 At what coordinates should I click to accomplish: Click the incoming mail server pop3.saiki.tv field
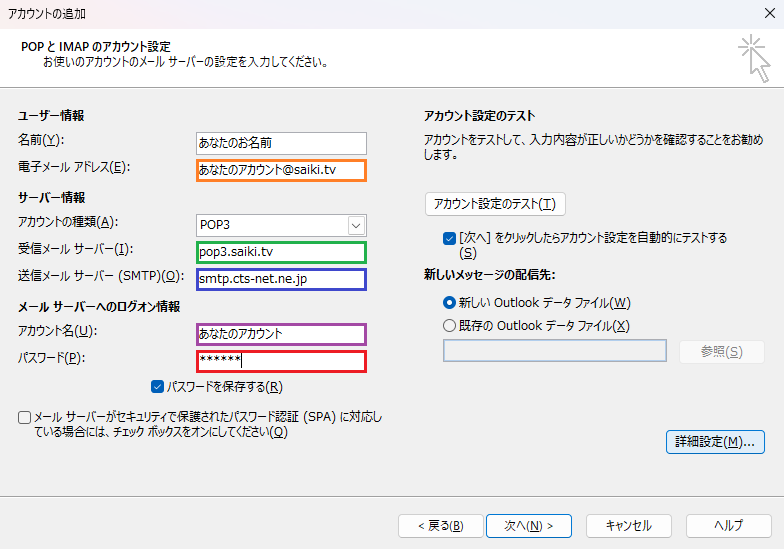tap(282, 252)
